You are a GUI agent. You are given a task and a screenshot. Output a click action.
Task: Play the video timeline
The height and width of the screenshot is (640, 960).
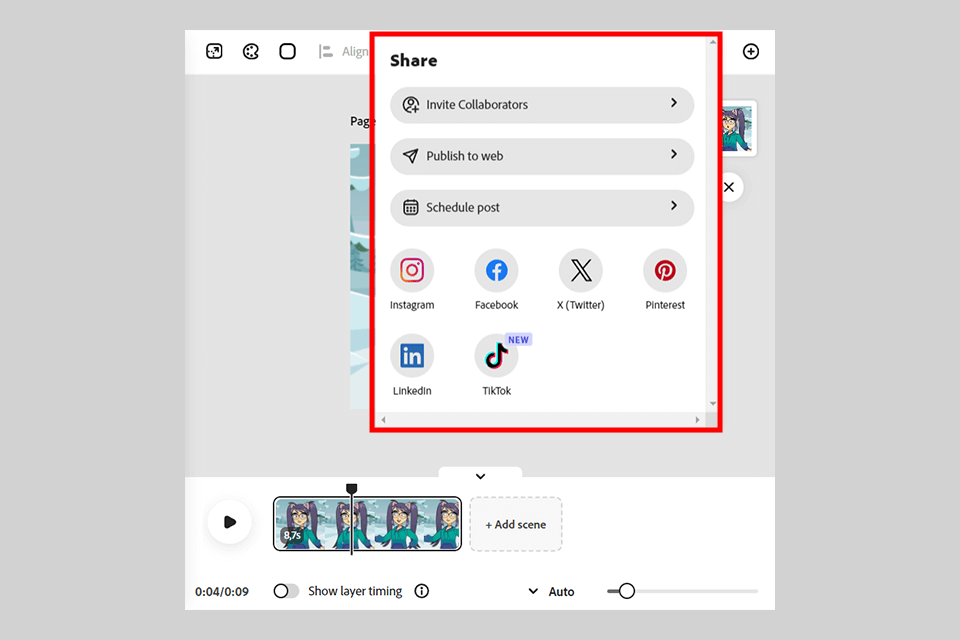coord(230,522)
